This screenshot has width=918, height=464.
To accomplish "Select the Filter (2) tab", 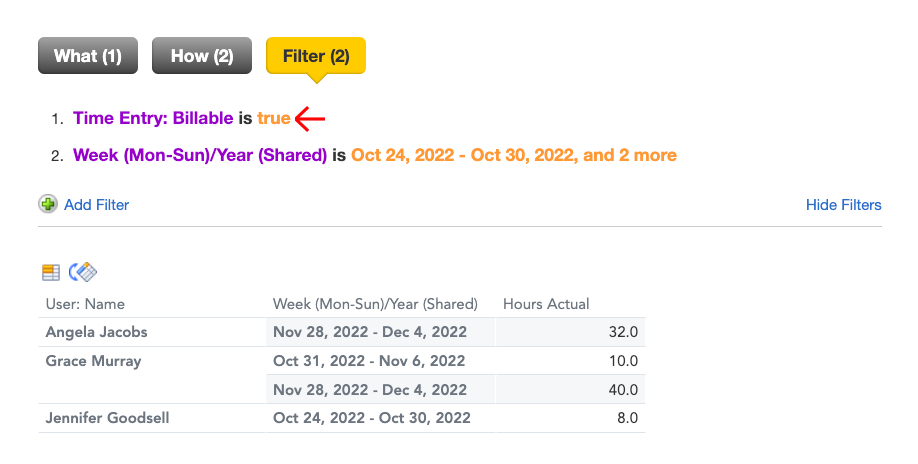I will coord(316,56).
